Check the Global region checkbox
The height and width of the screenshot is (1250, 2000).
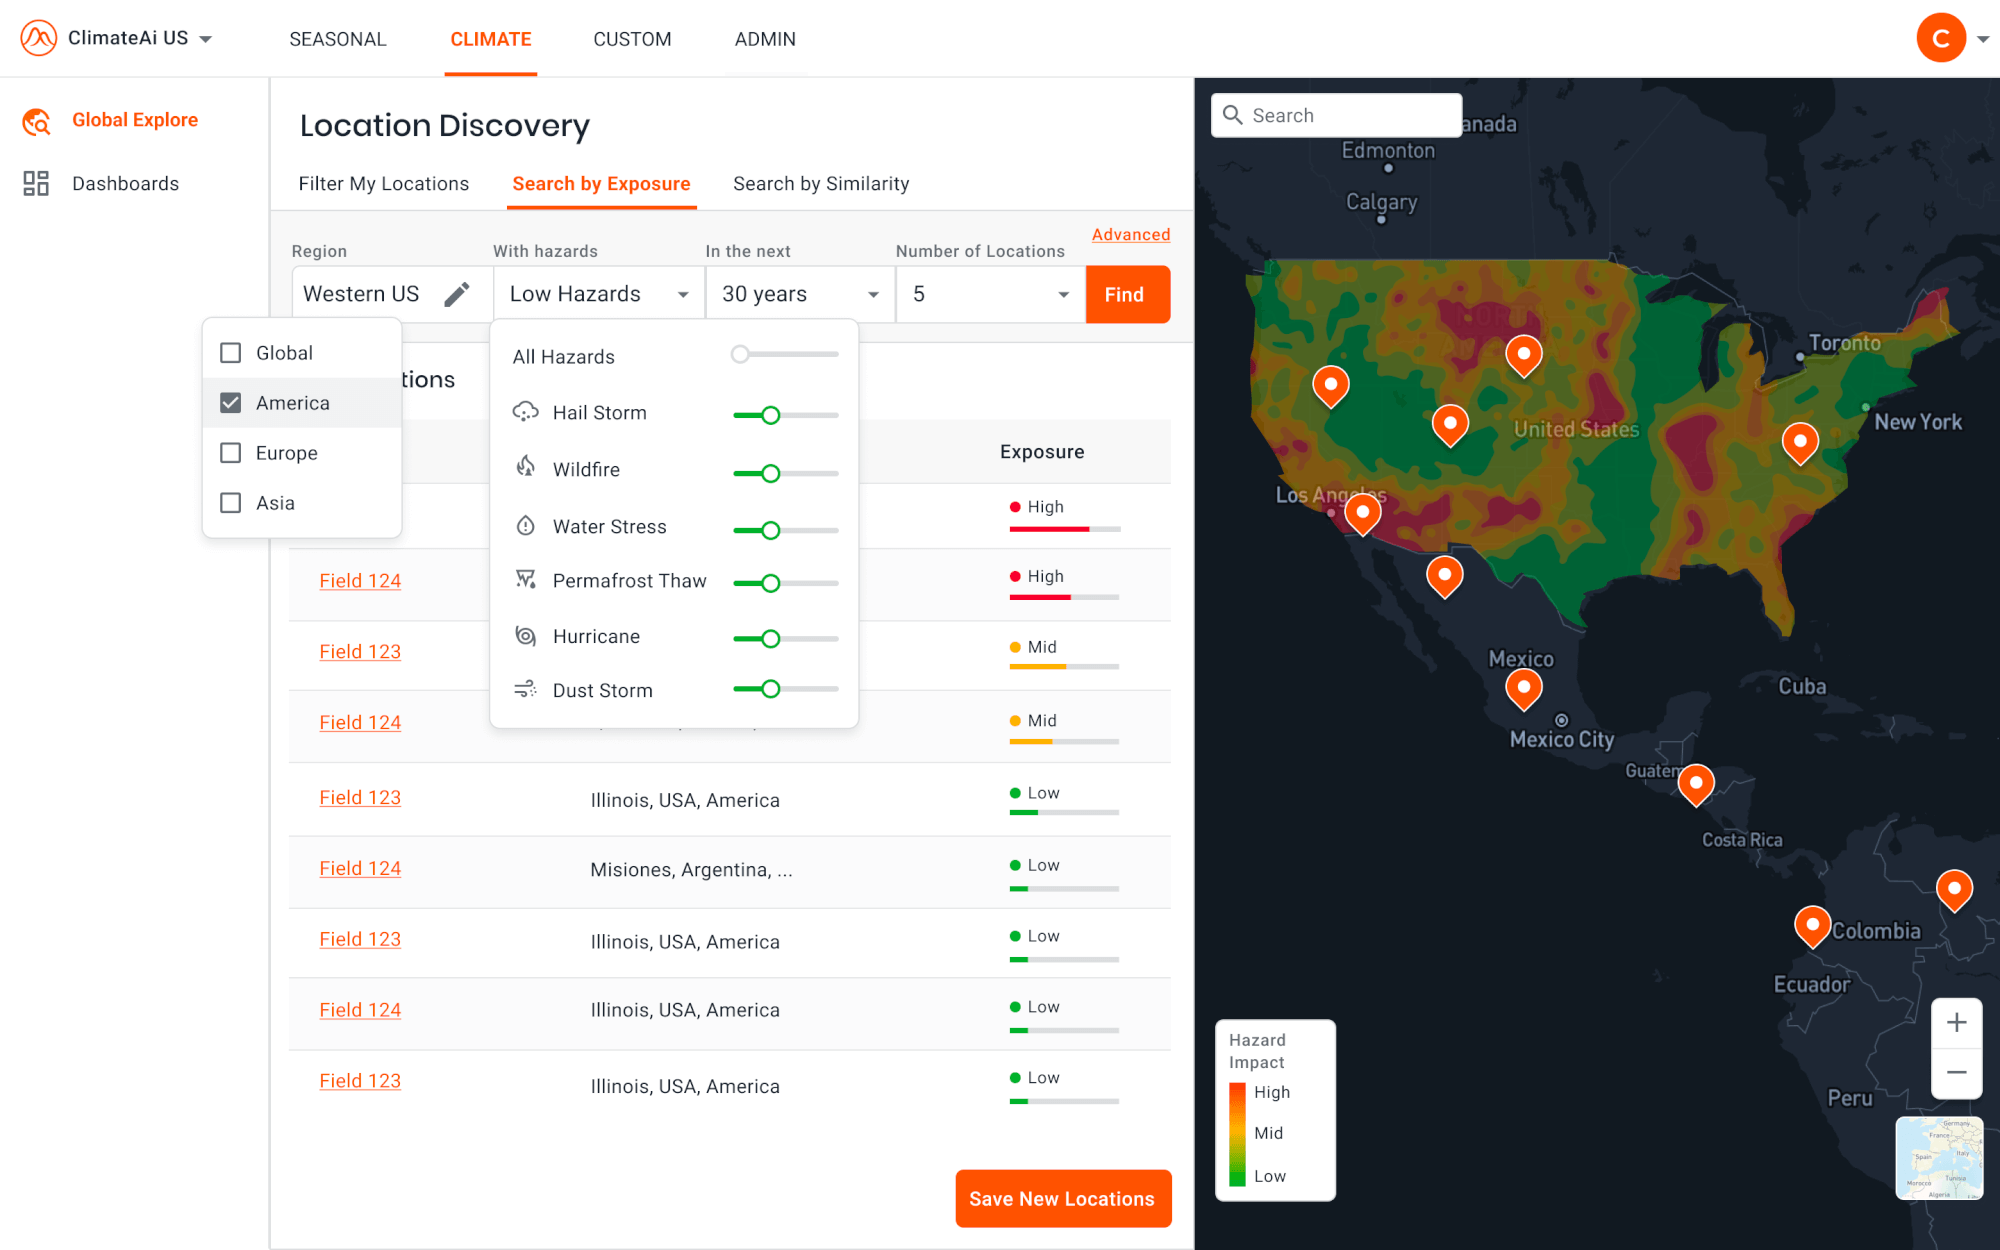[231, 353]
